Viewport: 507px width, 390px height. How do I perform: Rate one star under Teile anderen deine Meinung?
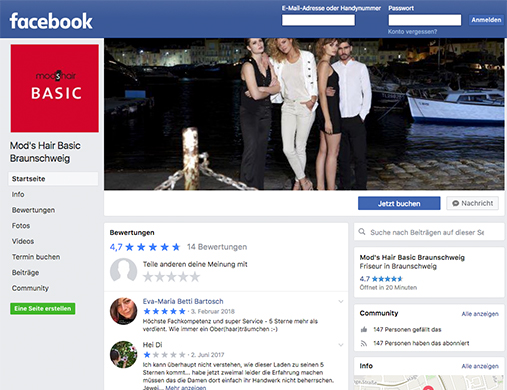coord(148,277)
